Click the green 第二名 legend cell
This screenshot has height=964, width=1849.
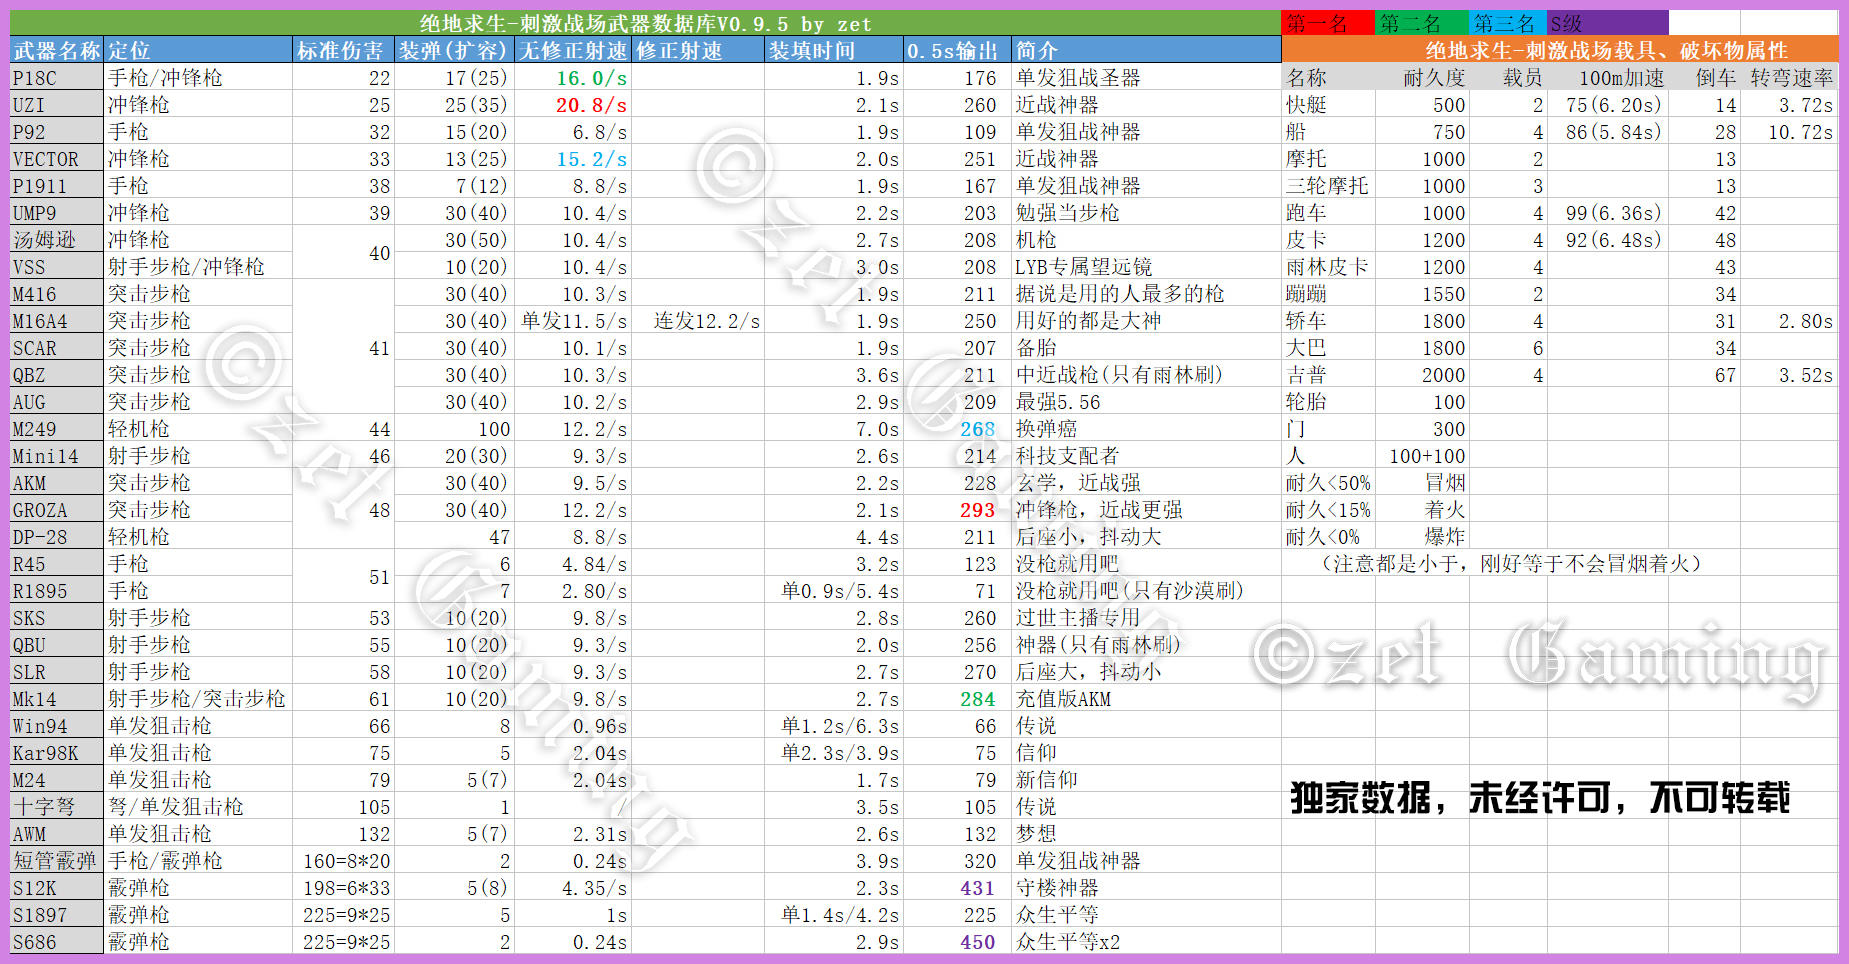[1421, 23]
